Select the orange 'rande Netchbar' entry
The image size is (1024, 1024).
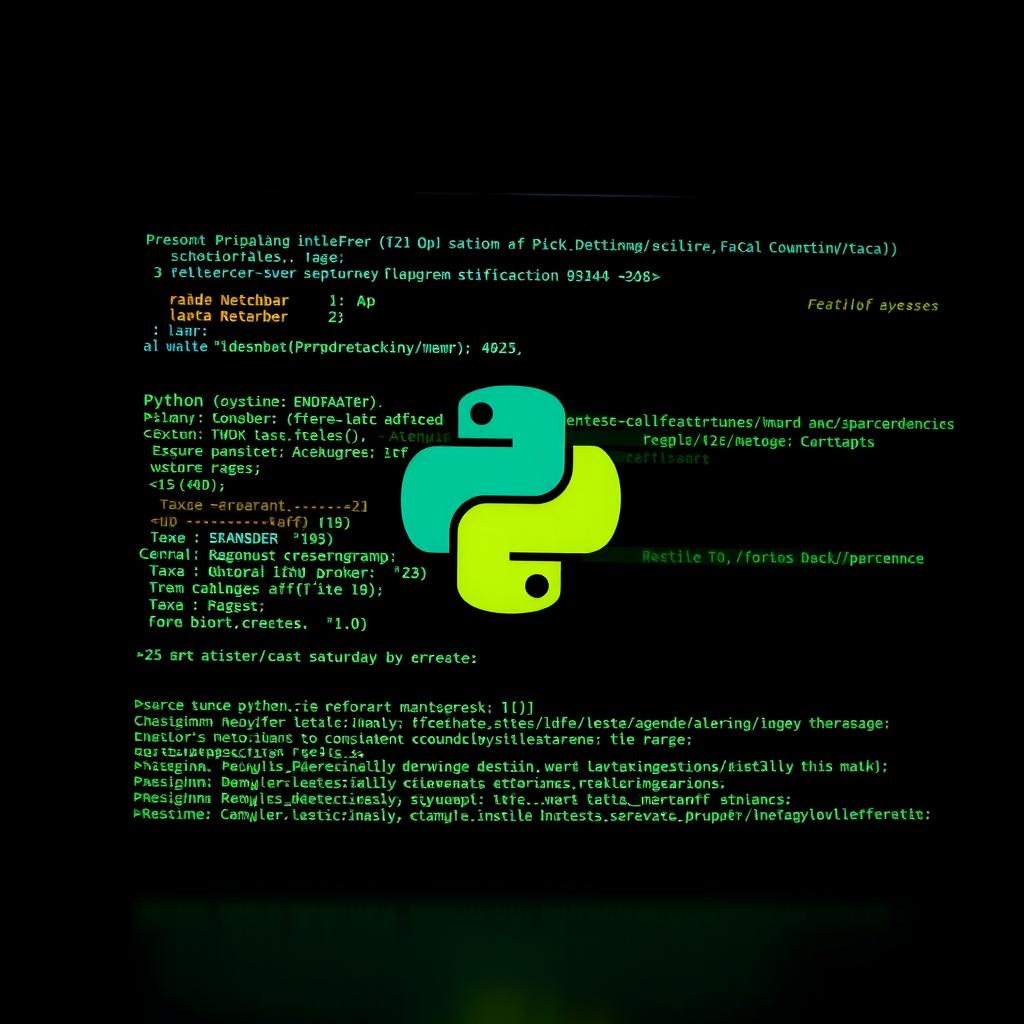pyautogui.click(x=229, y=300)
